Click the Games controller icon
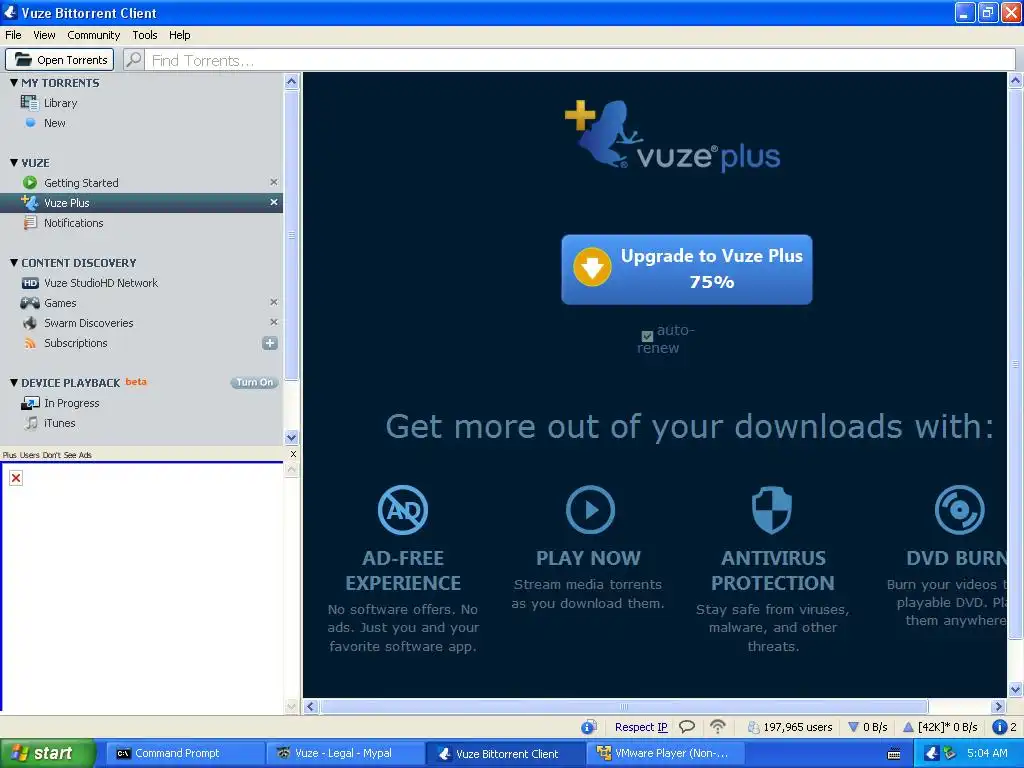This screenshot has width=1024, height=768. pos(29,302)
